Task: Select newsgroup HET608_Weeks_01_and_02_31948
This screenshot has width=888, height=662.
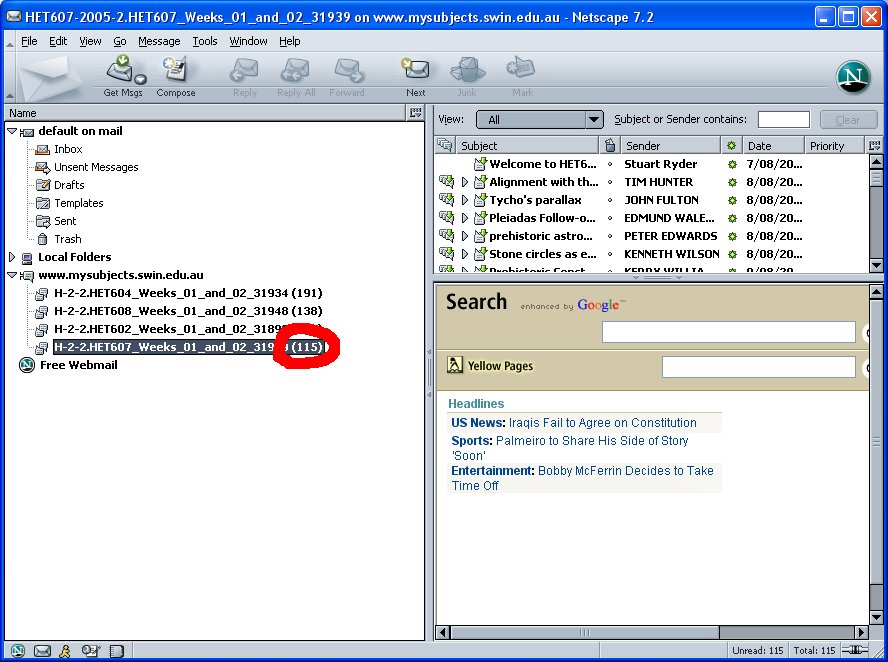Action: coord(188,311)
